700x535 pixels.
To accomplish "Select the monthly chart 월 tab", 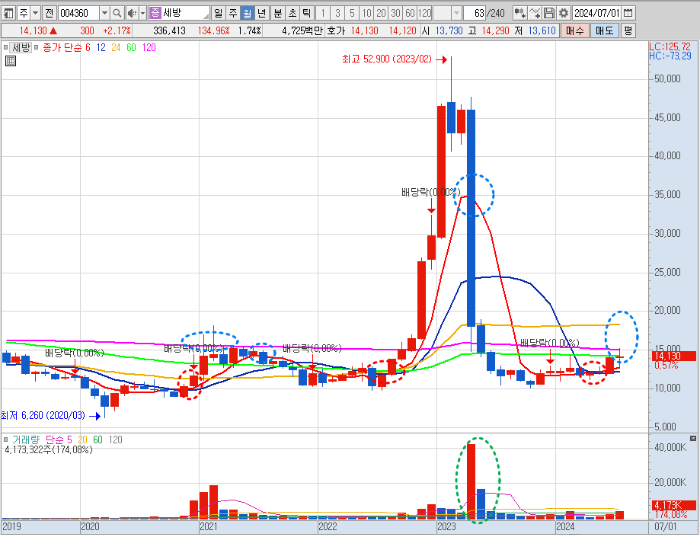I will (x=247, y=13).
